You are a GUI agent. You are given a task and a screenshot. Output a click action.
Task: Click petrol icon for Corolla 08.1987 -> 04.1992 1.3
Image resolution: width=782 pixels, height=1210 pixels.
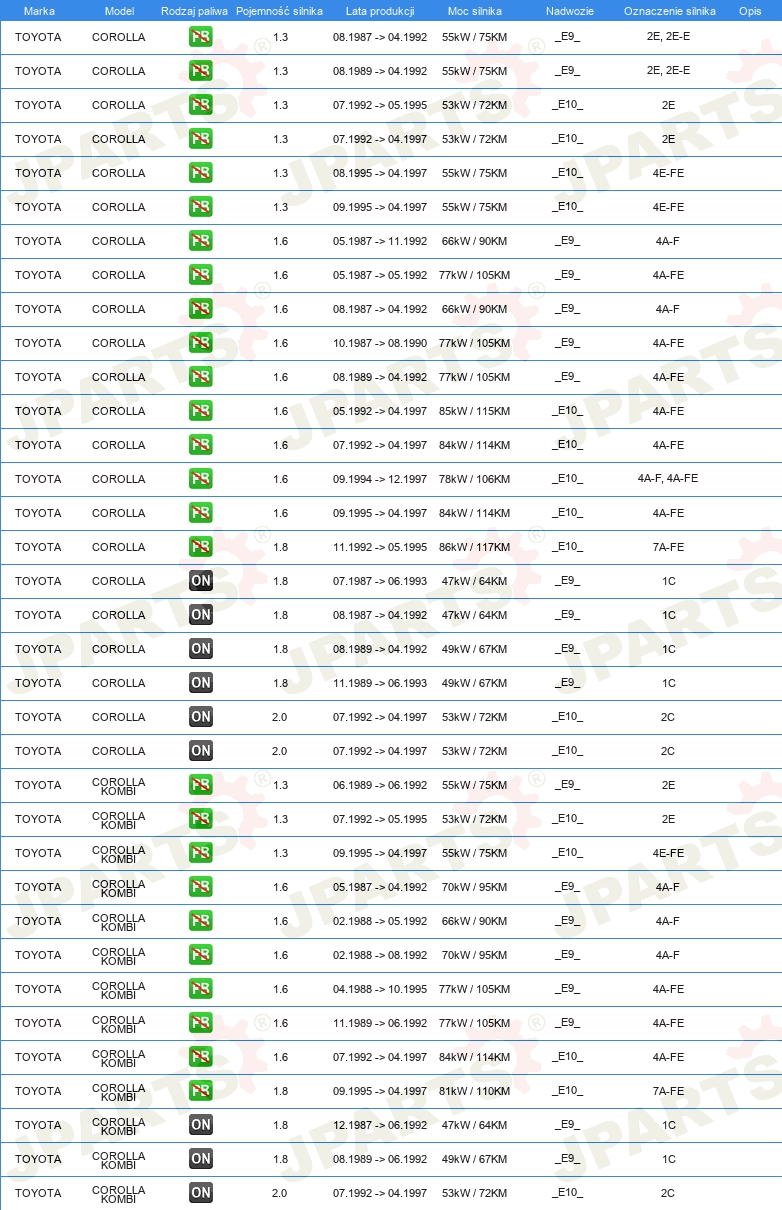click(x=201, y=37)
